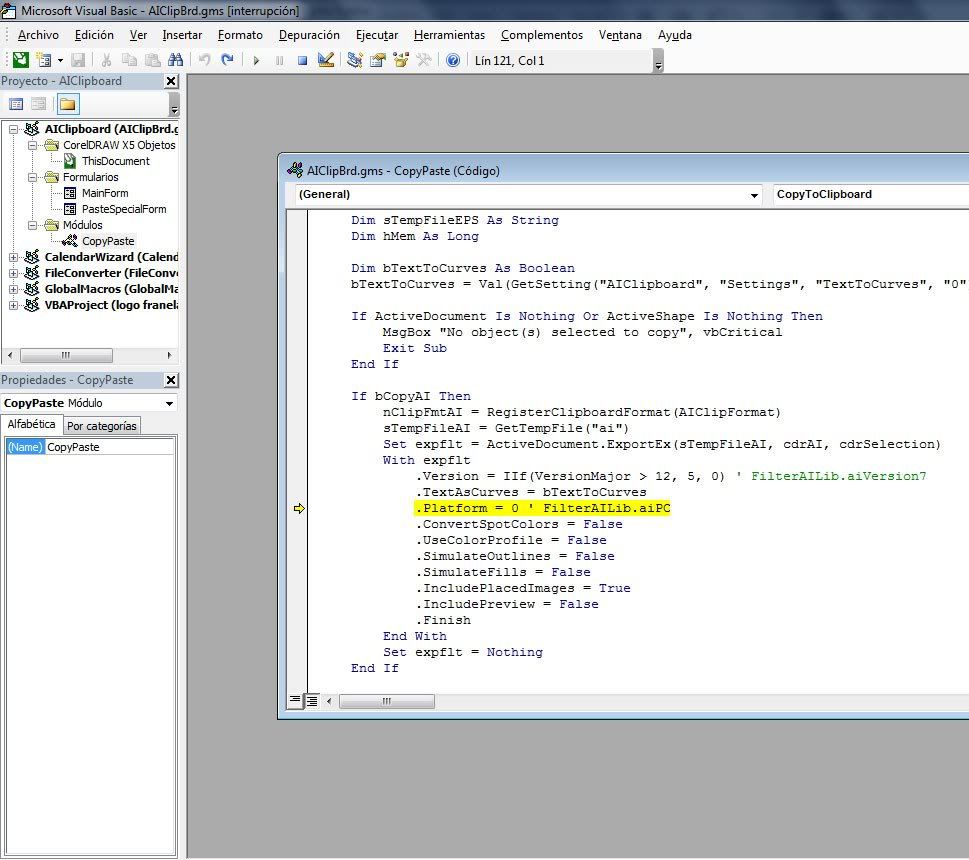Select MainForm in the project tree
The height and width of the screenshot is (860, 969).
coord(105,193)
